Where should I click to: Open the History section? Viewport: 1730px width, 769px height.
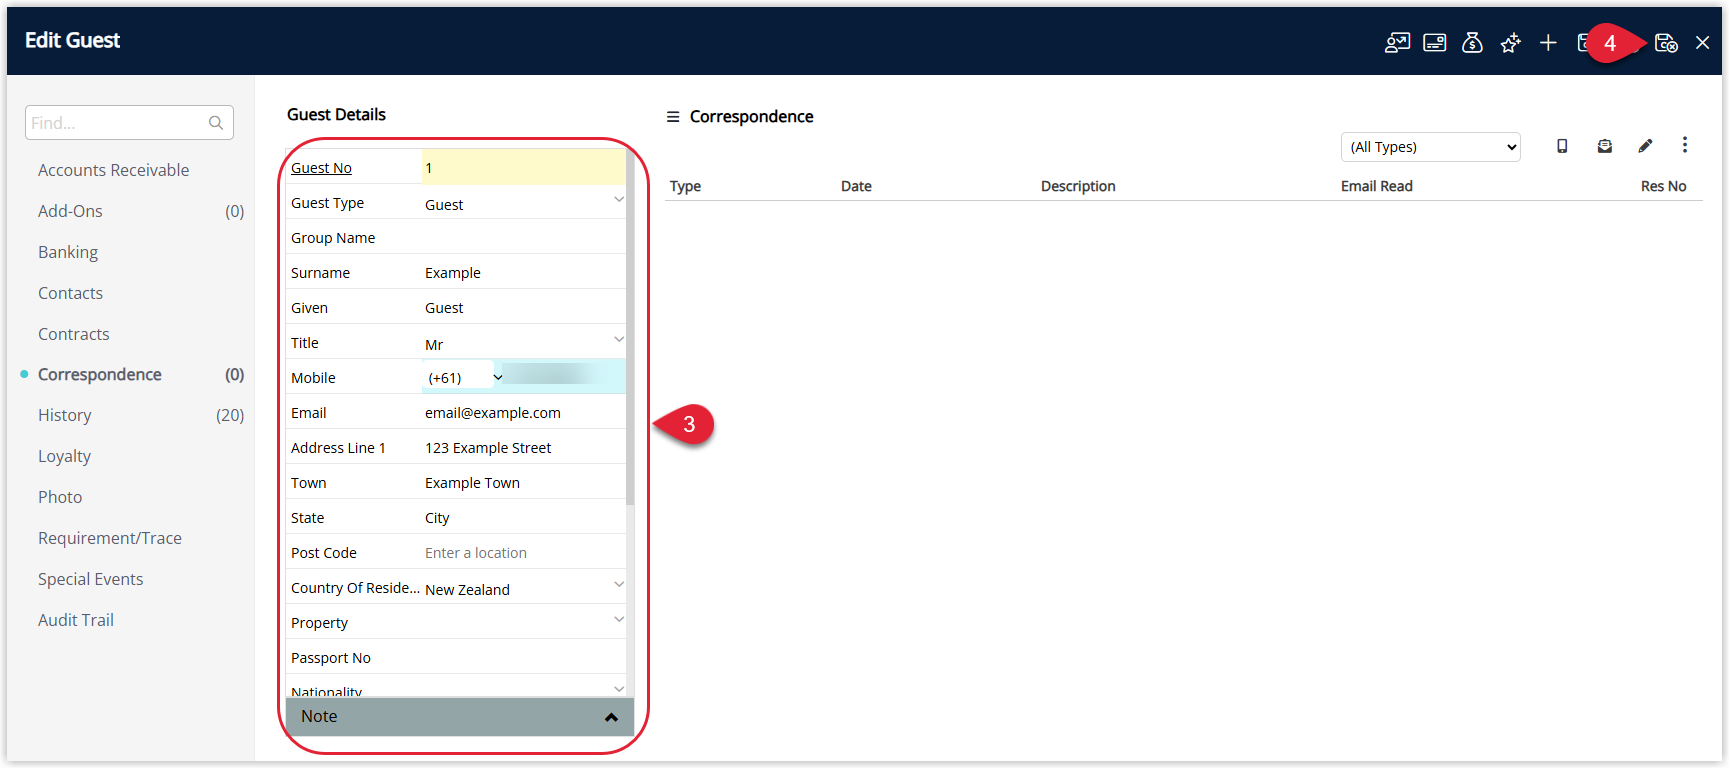pos(65,415)
